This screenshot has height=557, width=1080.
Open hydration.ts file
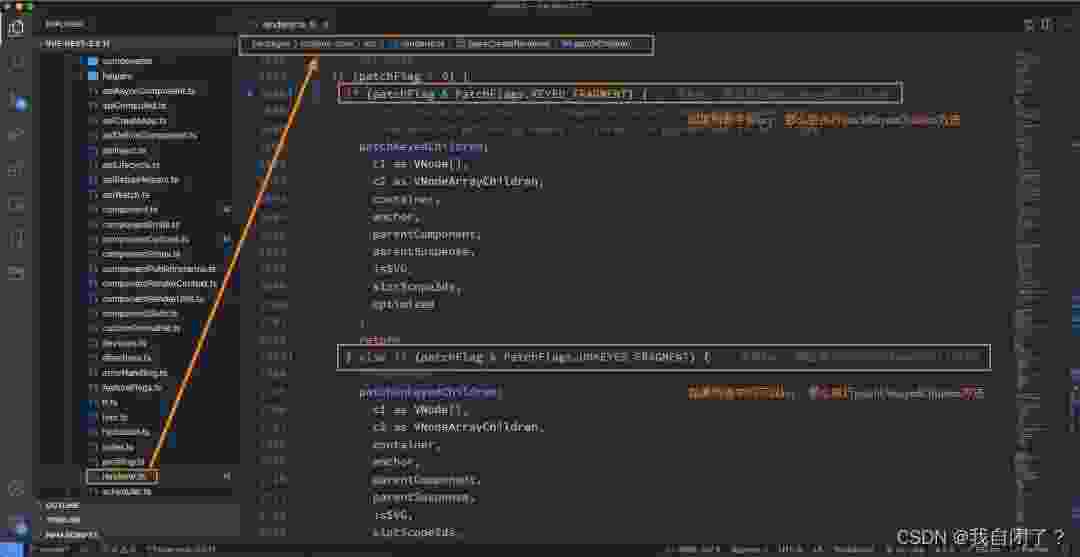click(x=125, y=432)
